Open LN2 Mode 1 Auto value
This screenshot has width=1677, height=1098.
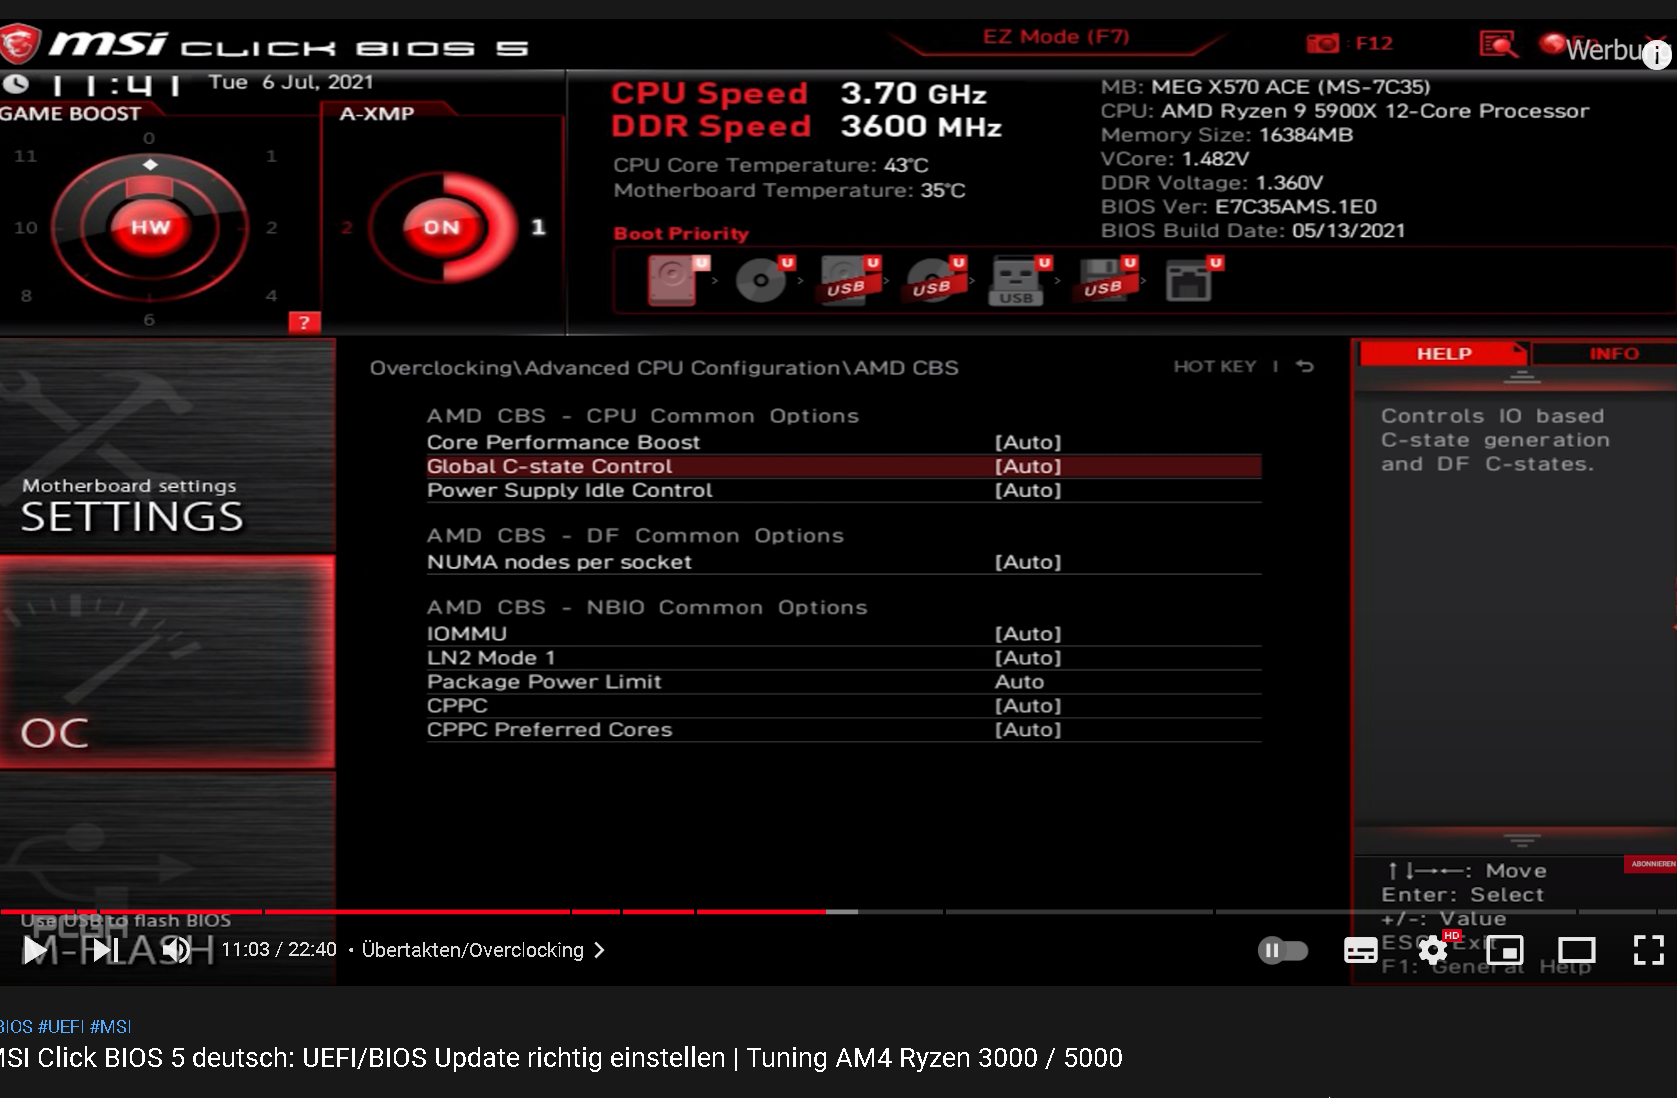1028,658
